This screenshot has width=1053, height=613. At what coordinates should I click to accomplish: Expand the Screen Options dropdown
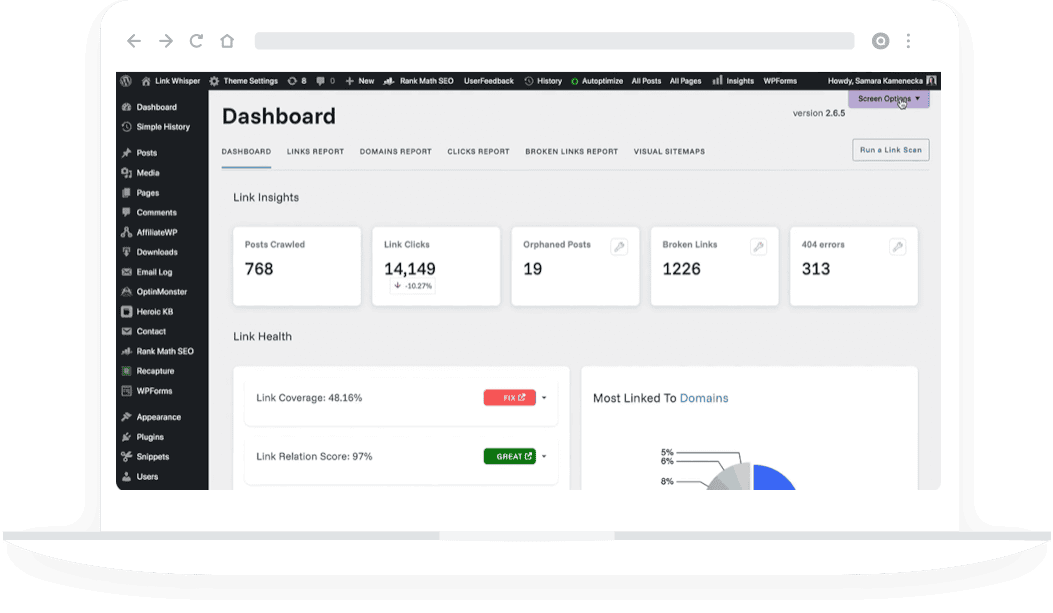pos(888,99)
